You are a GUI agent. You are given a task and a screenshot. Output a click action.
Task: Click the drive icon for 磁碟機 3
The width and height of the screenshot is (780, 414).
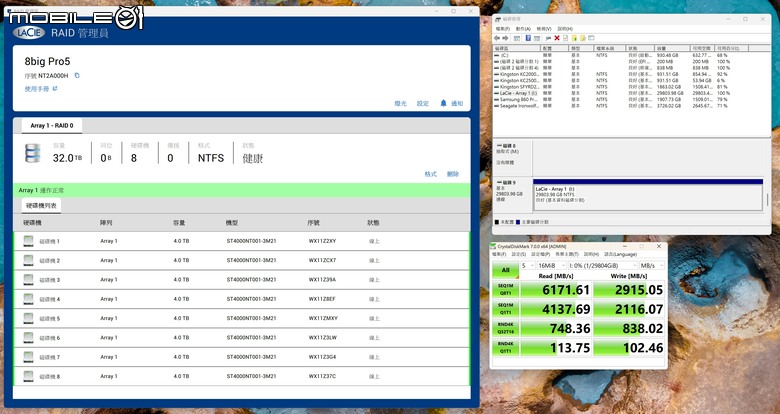[x=28, y=280]
